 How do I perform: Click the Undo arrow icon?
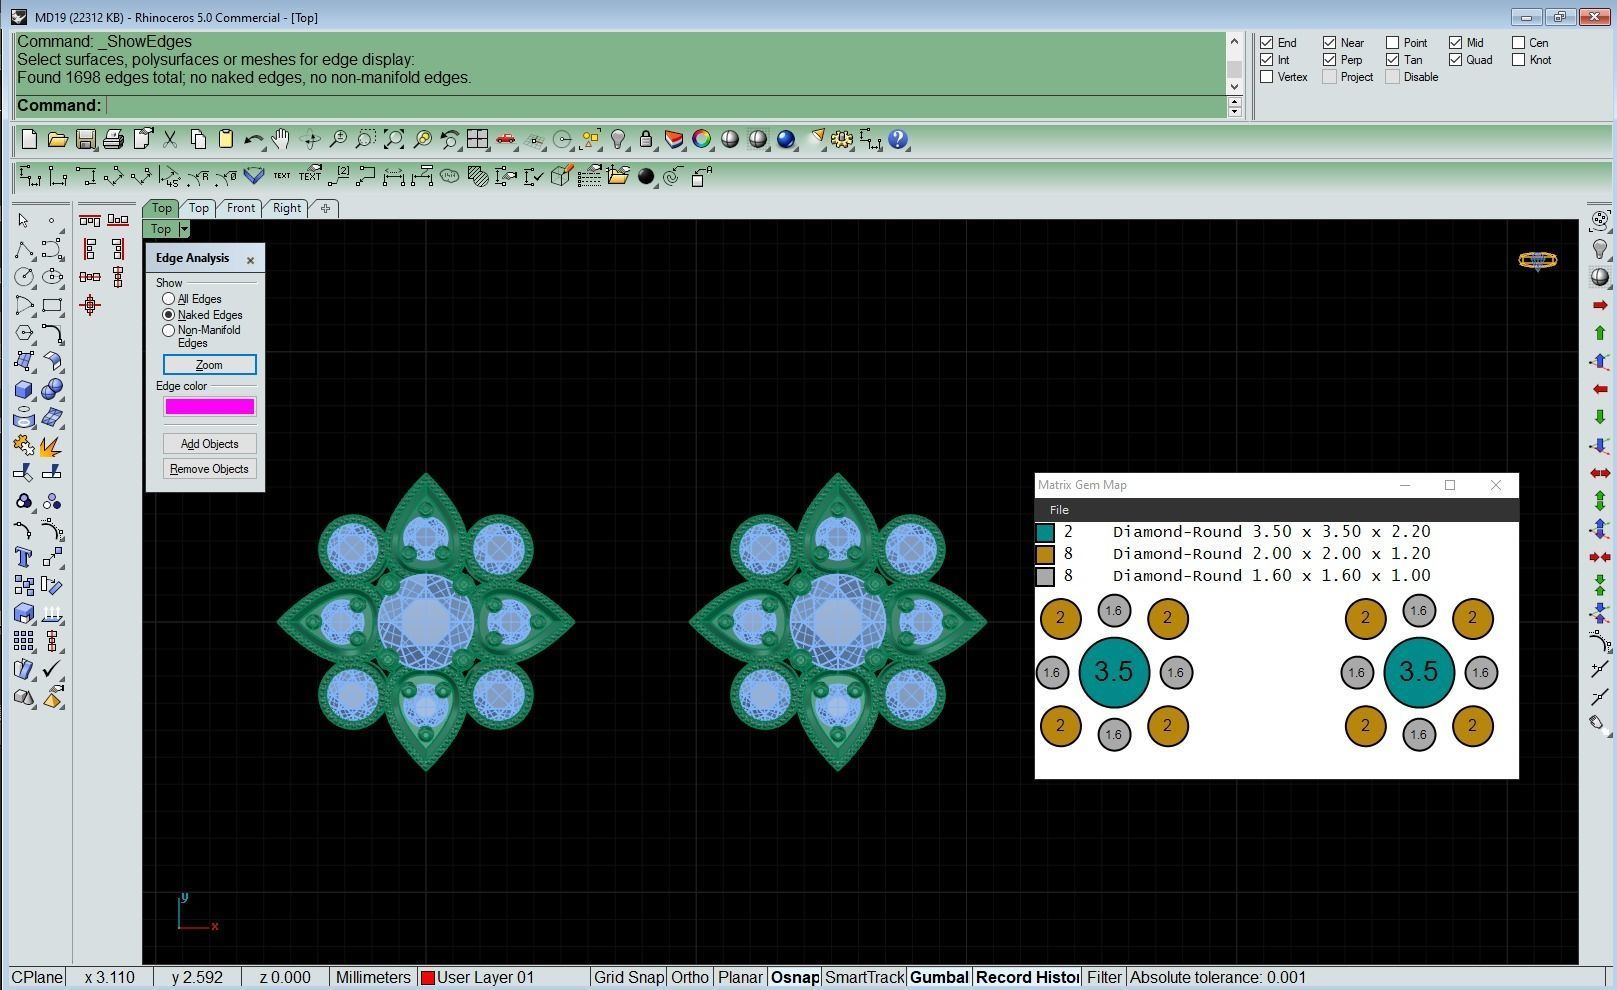point(253,140)
